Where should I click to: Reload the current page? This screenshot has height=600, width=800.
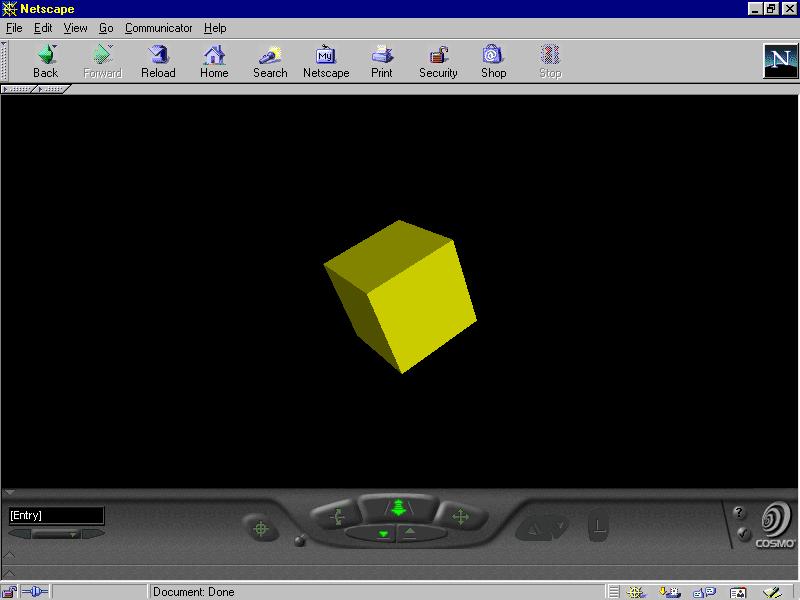pos(158,62)
